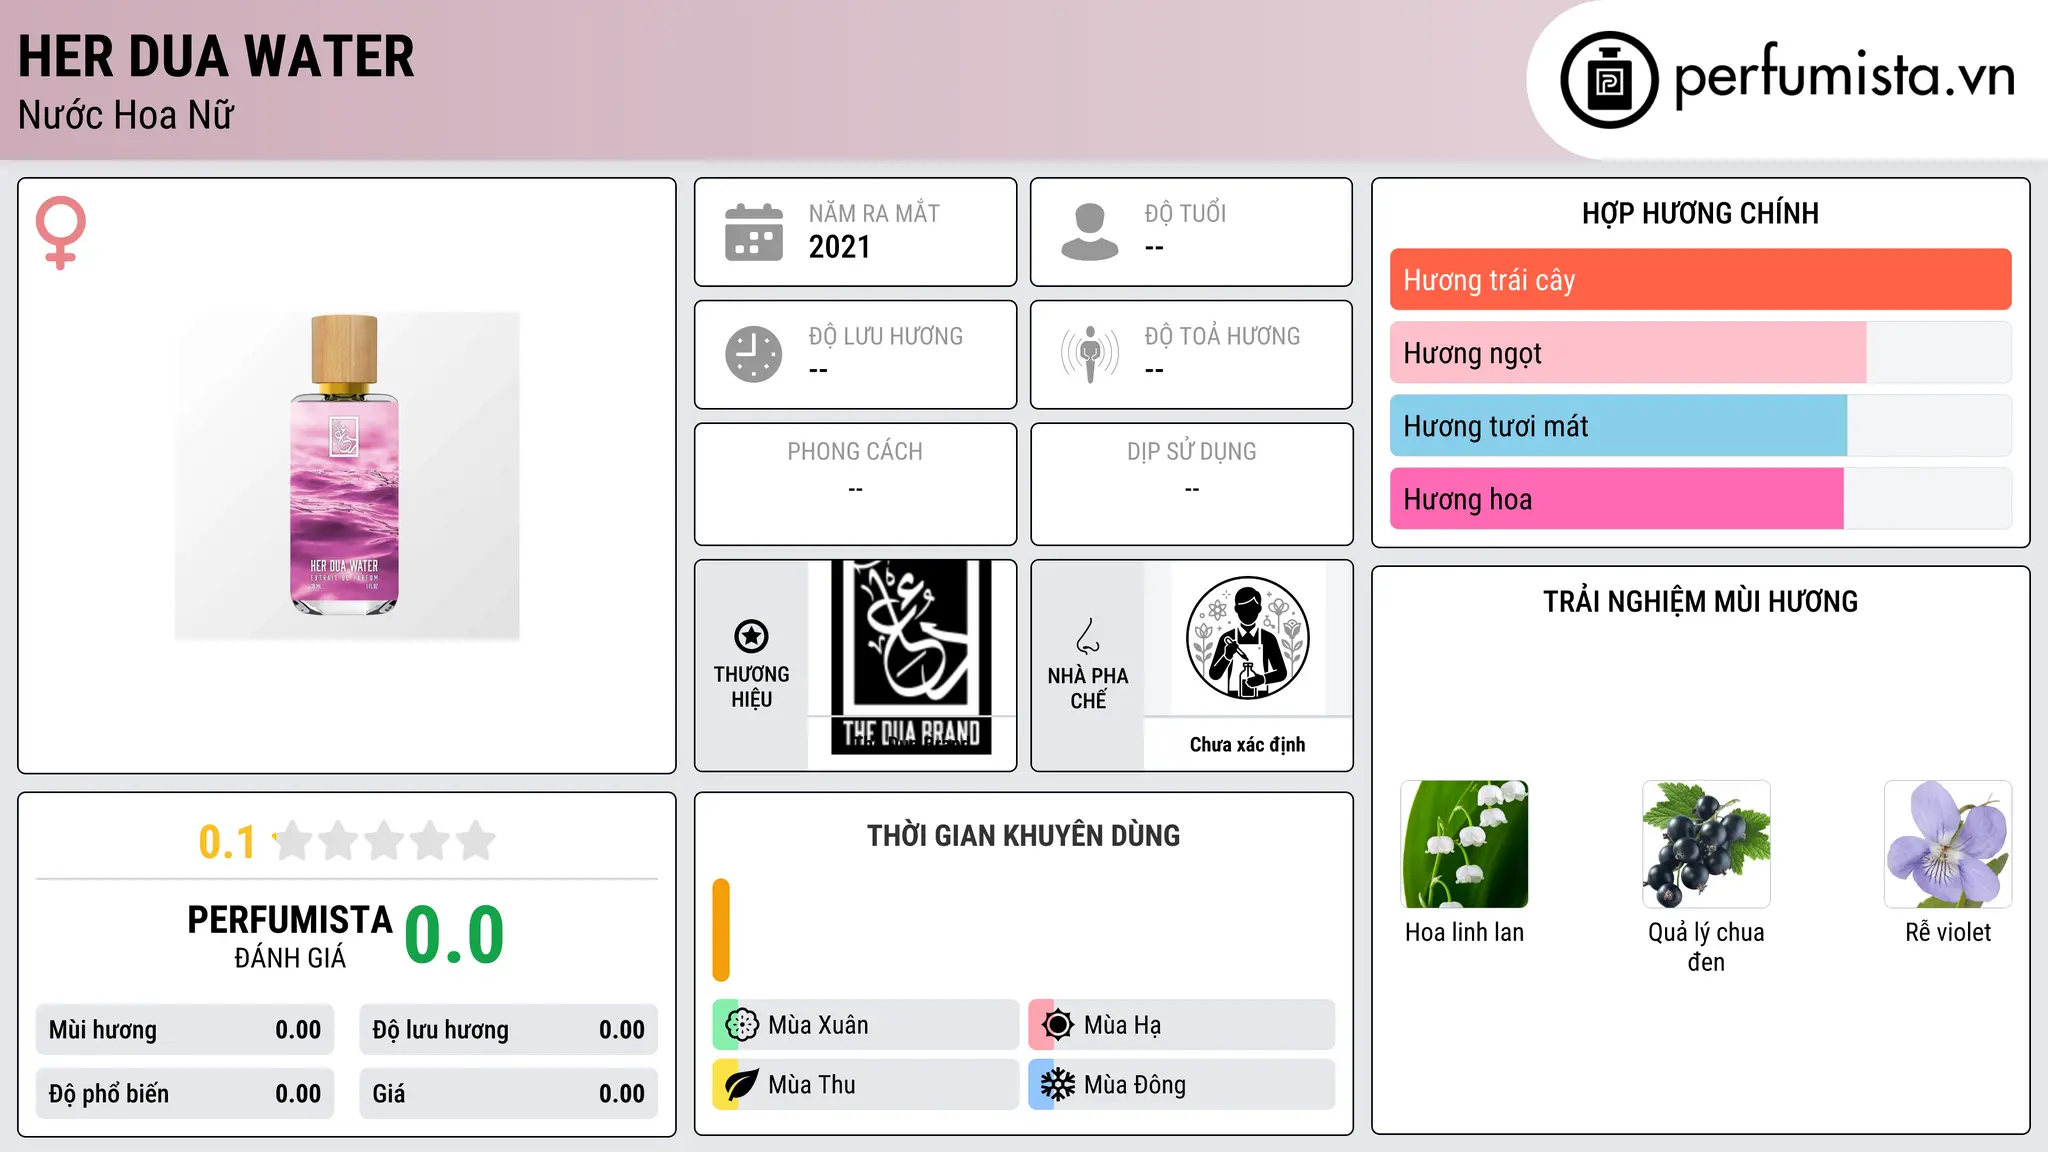Click the Hương tươi mát accord bar
2048x1152 pixels.
point(1700,426)
